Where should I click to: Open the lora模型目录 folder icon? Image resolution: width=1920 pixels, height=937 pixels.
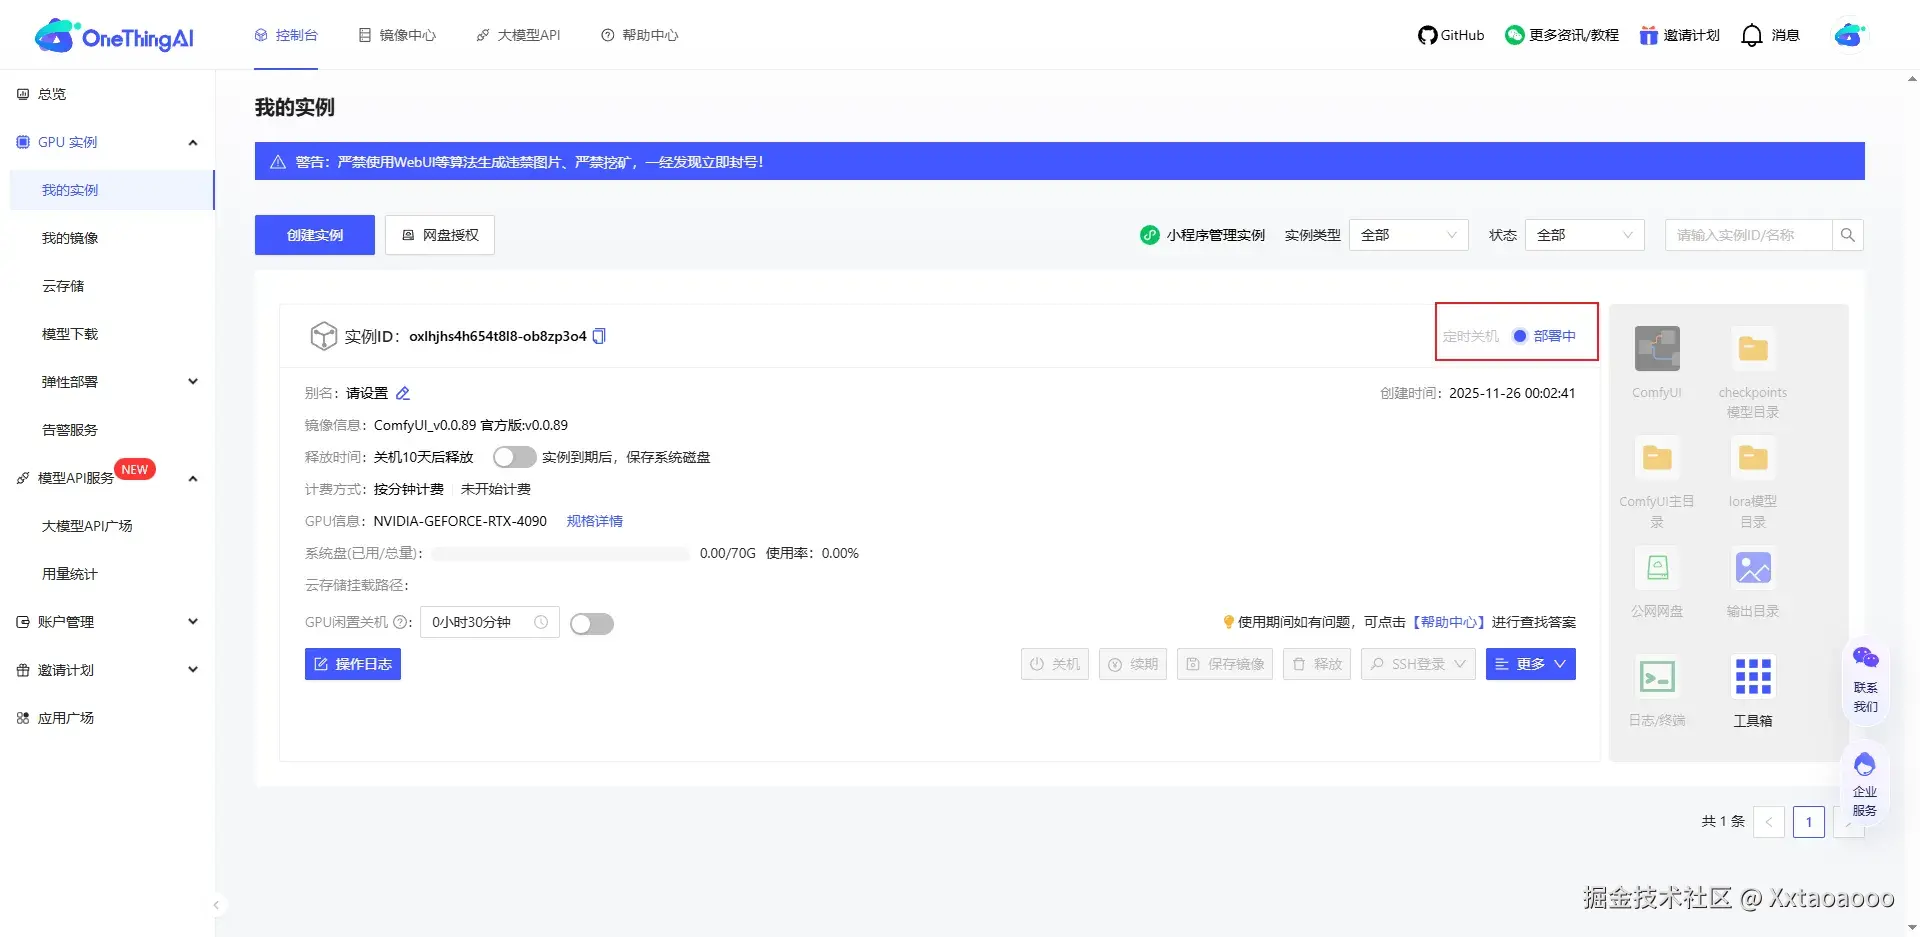click(x=1753, y=458)
